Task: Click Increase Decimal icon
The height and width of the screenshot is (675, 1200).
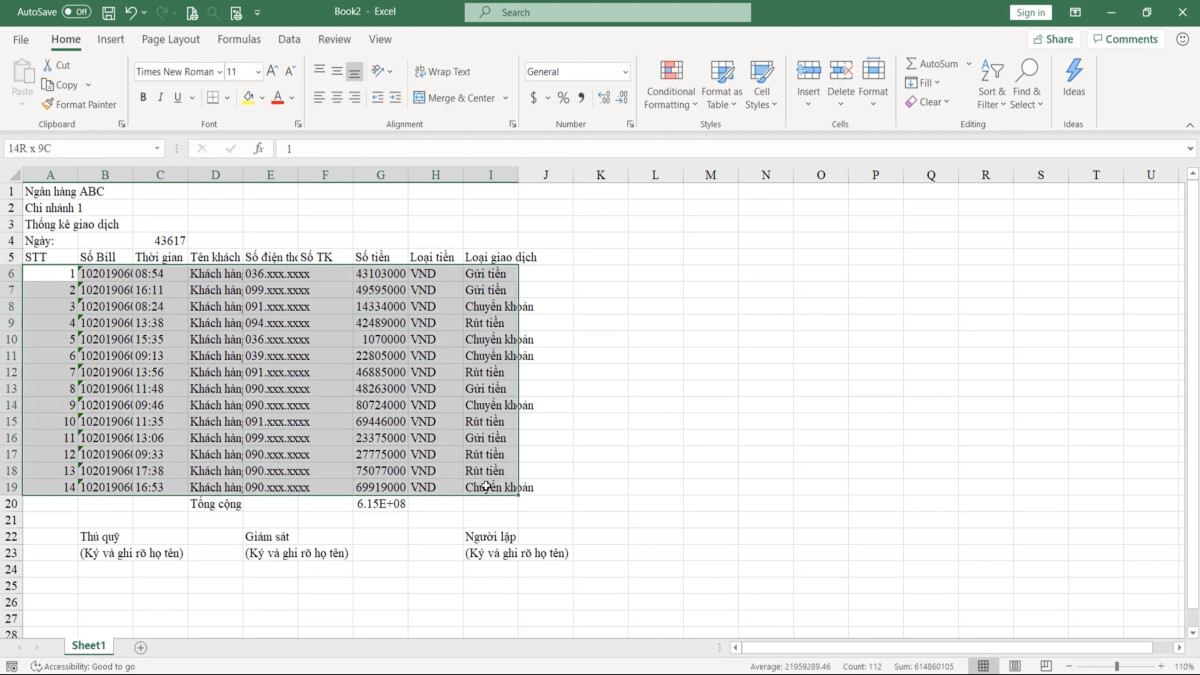Action: point(605,98)
